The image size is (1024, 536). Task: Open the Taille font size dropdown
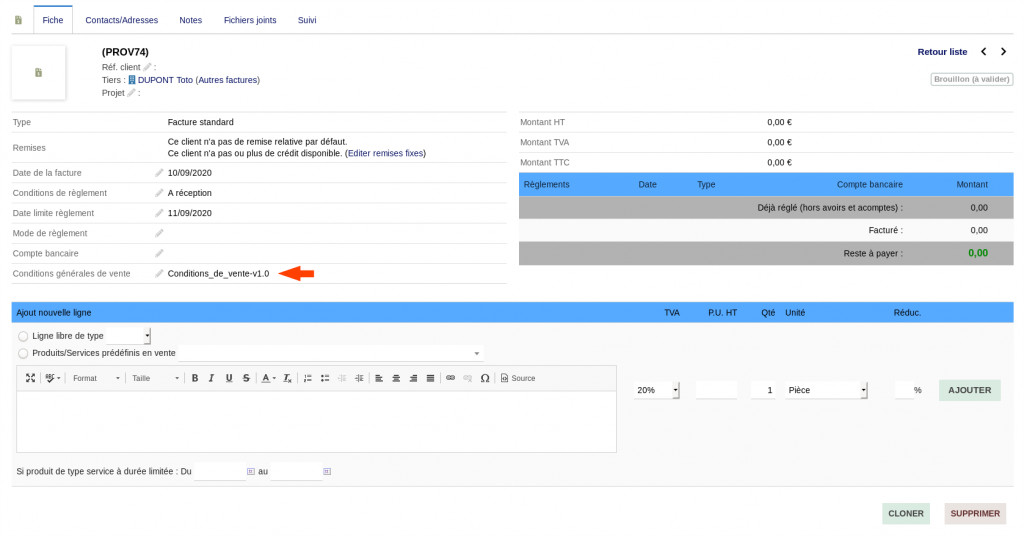(155, 378)
